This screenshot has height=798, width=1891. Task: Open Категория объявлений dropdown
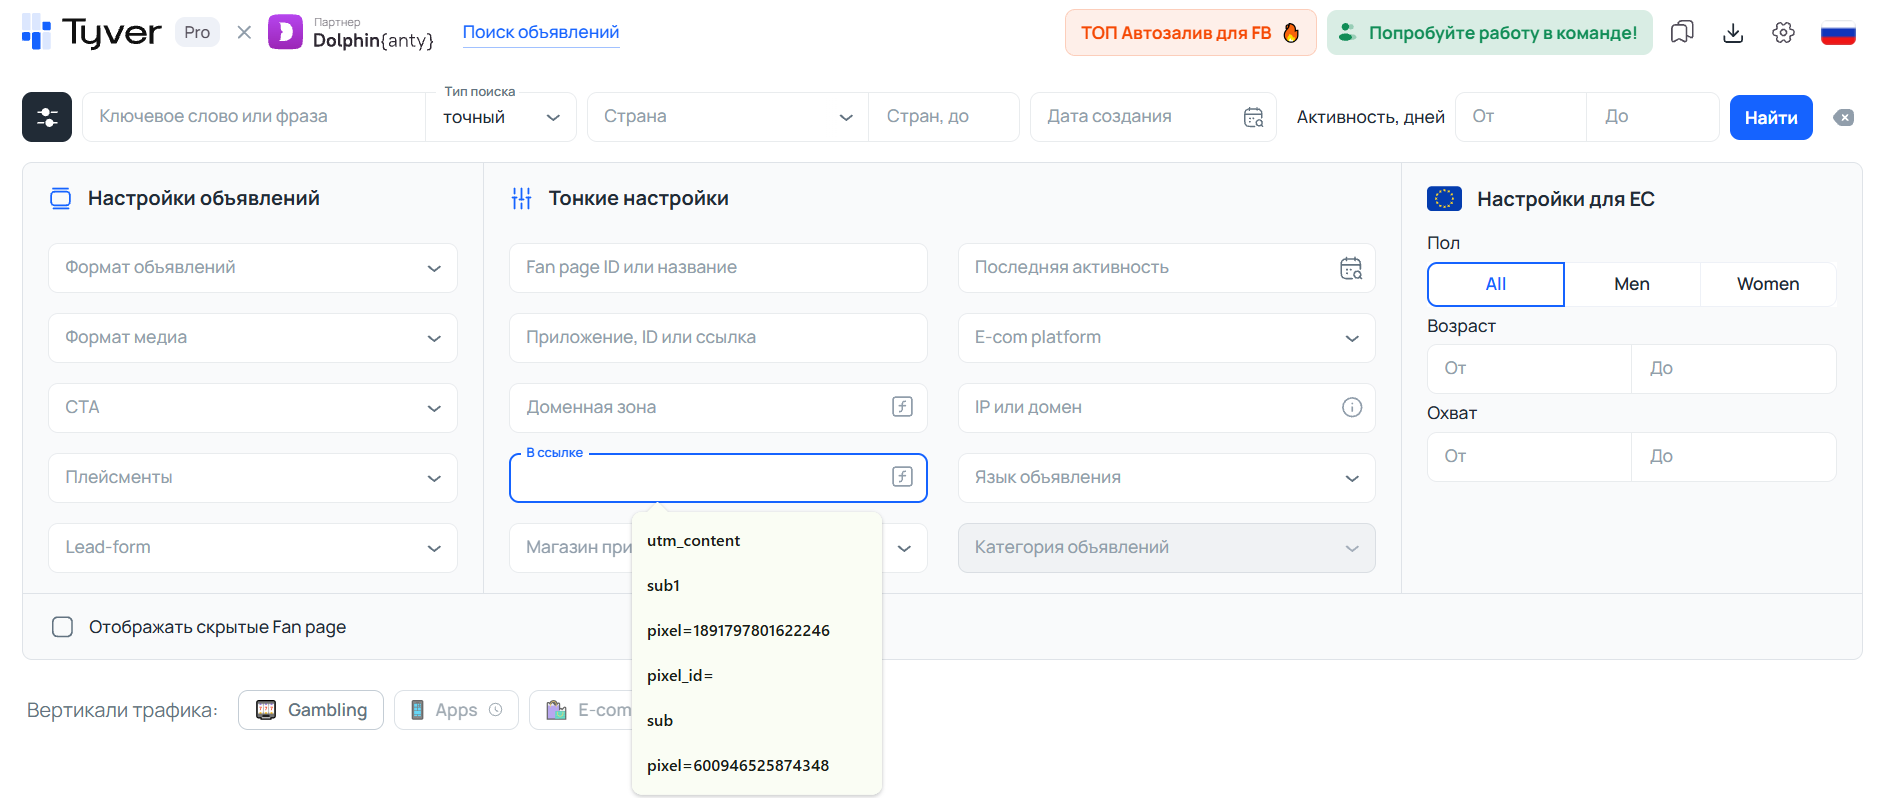tap(1167, 548)
